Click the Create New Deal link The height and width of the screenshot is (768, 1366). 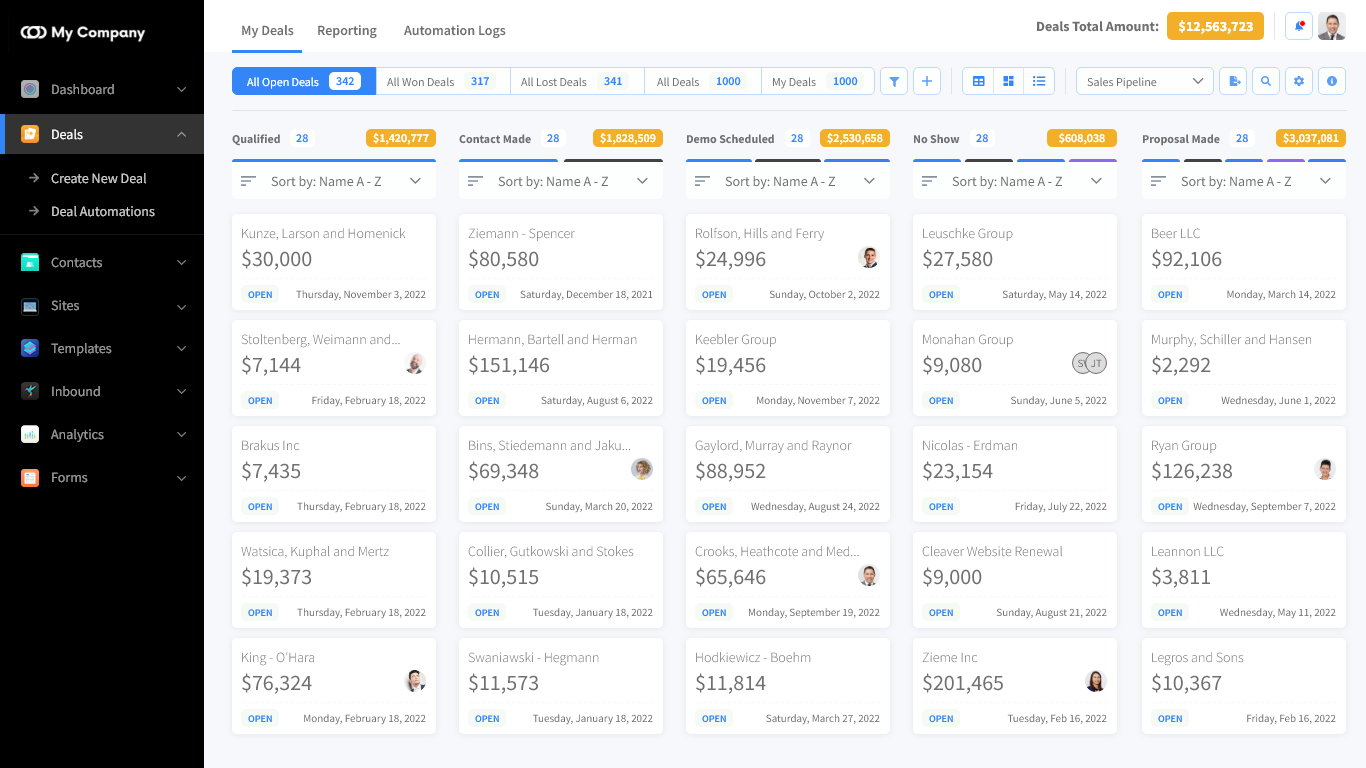99,178
